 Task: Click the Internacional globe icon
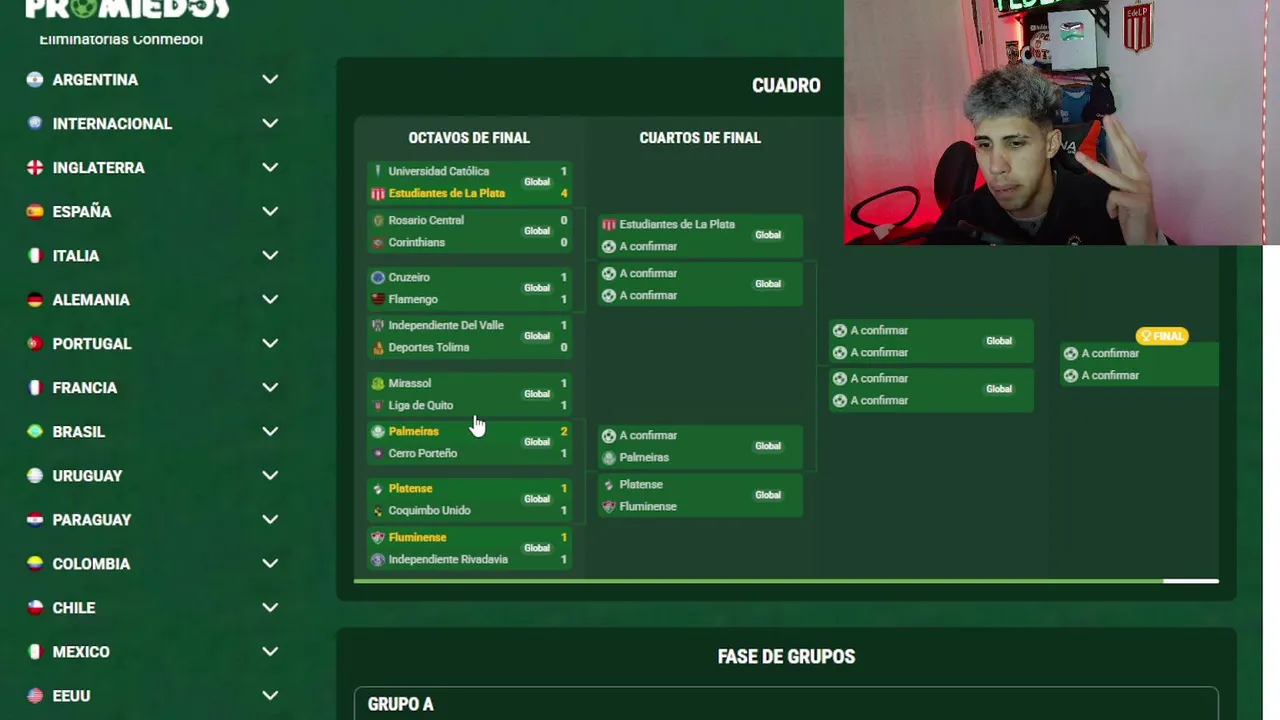pyautogui.click(x=35, y=124)
